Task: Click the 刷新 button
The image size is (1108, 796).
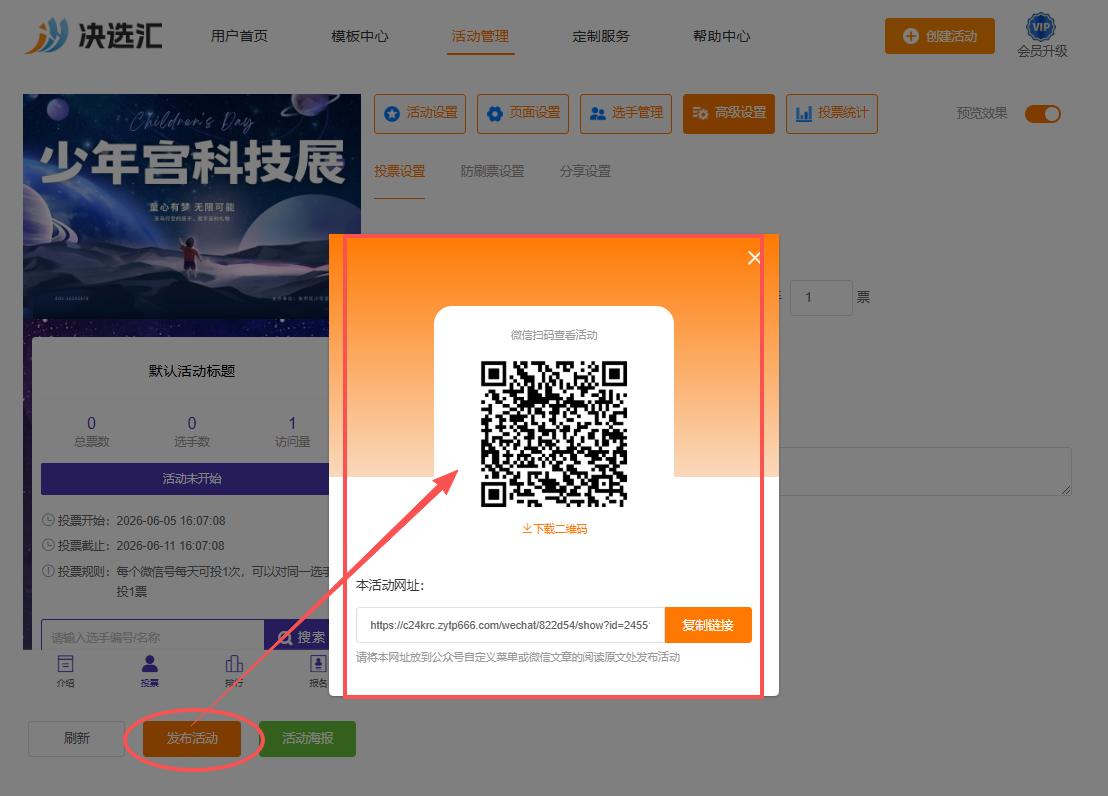Action: [x=76, y=739]
